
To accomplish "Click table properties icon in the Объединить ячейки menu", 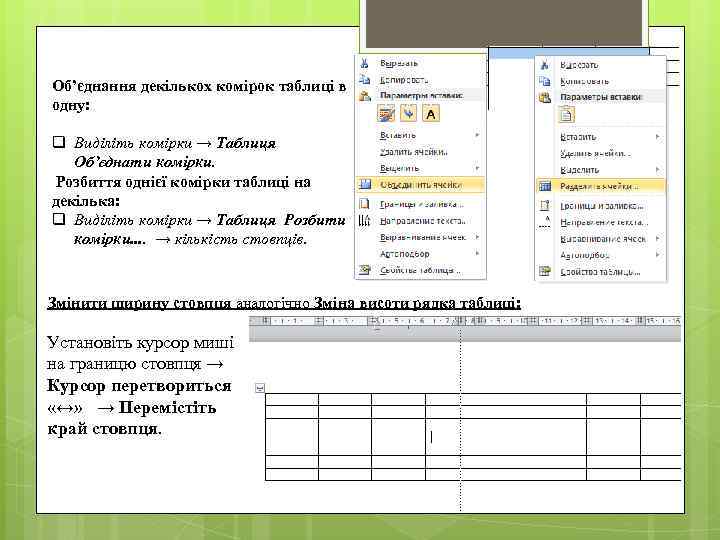I will (x=365, y=270).
